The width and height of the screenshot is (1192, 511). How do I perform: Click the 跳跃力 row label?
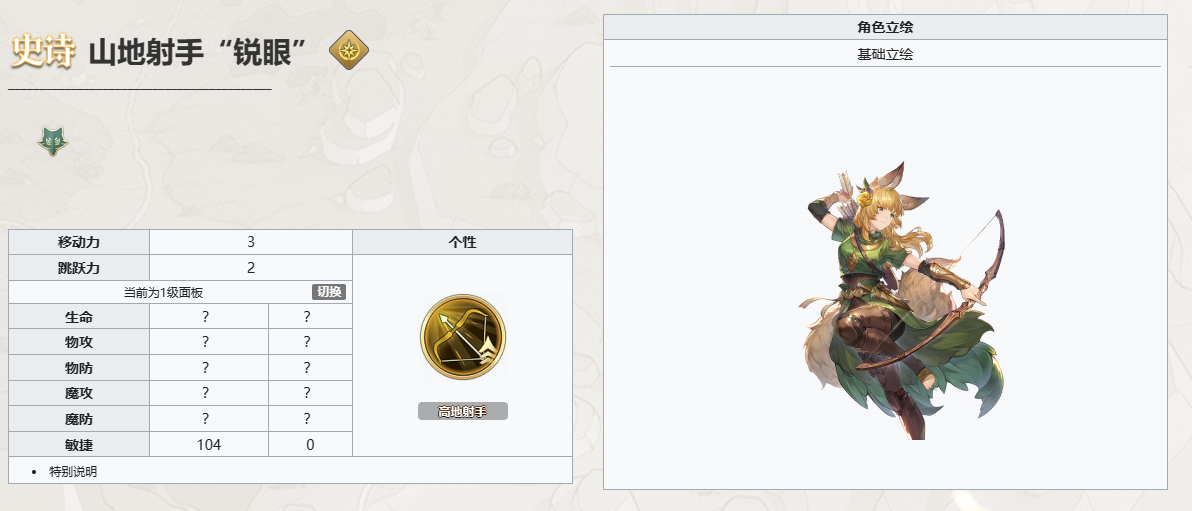(x=79, y=268)
